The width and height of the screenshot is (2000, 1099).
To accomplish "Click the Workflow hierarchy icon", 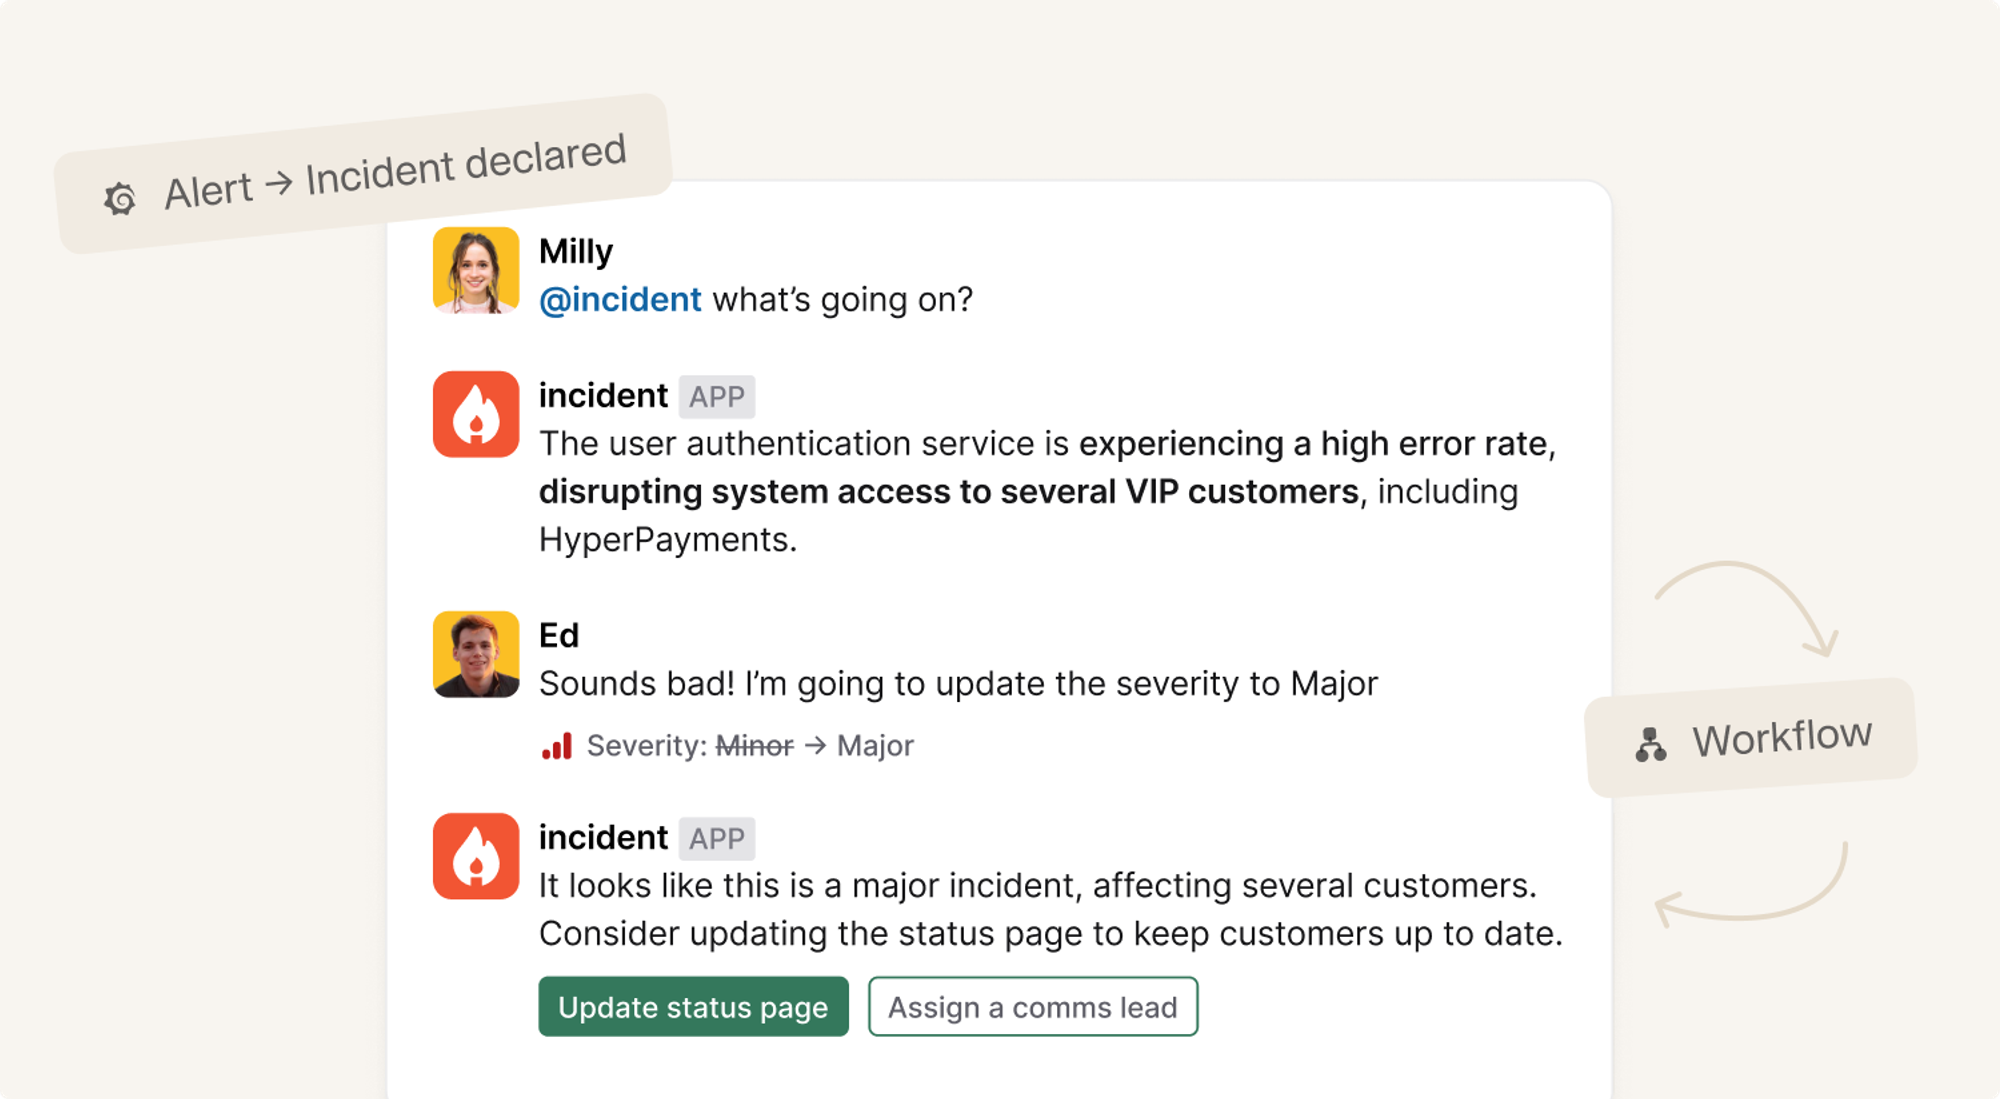I will point(1650,745).
